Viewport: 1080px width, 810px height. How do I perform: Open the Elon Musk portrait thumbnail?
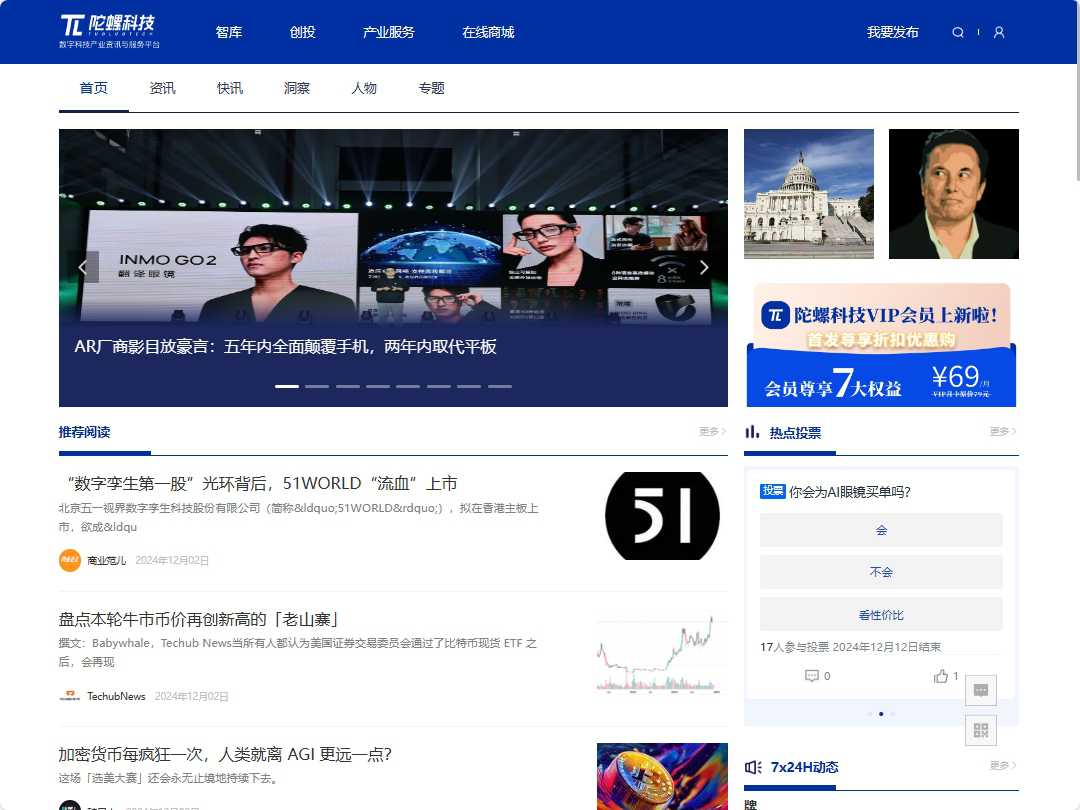click(x=954, y=194)
